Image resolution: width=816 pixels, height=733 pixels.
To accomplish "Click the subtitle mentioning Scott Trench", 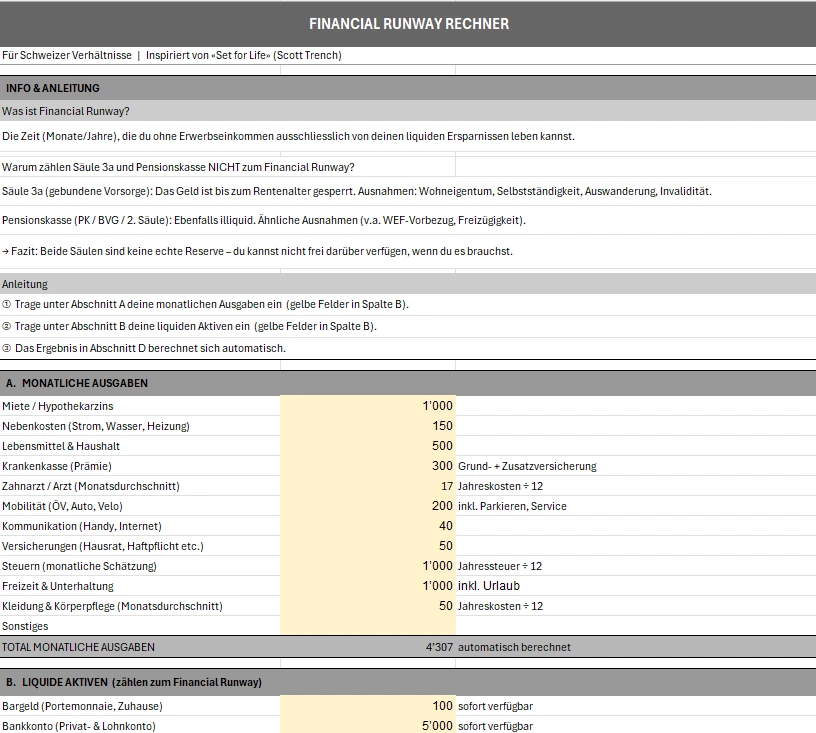I will click(172, 55).
